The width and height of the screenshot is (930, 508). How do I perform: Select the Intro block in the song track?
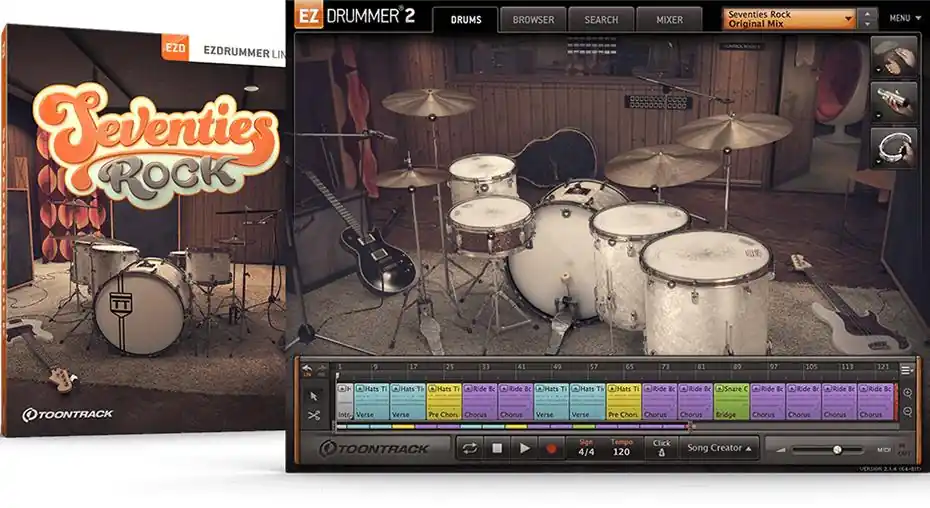point(345,402)
